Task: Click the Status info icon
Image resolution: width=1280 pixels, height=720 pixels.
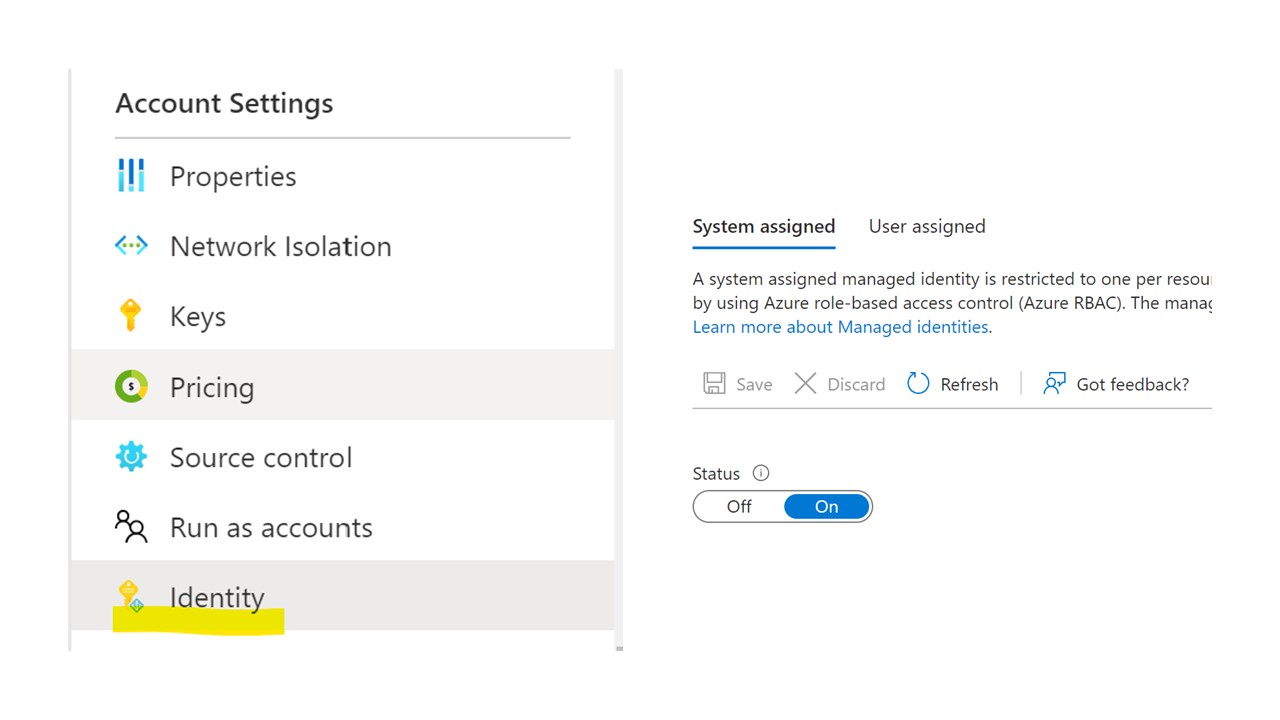Action: pos(761,473)
